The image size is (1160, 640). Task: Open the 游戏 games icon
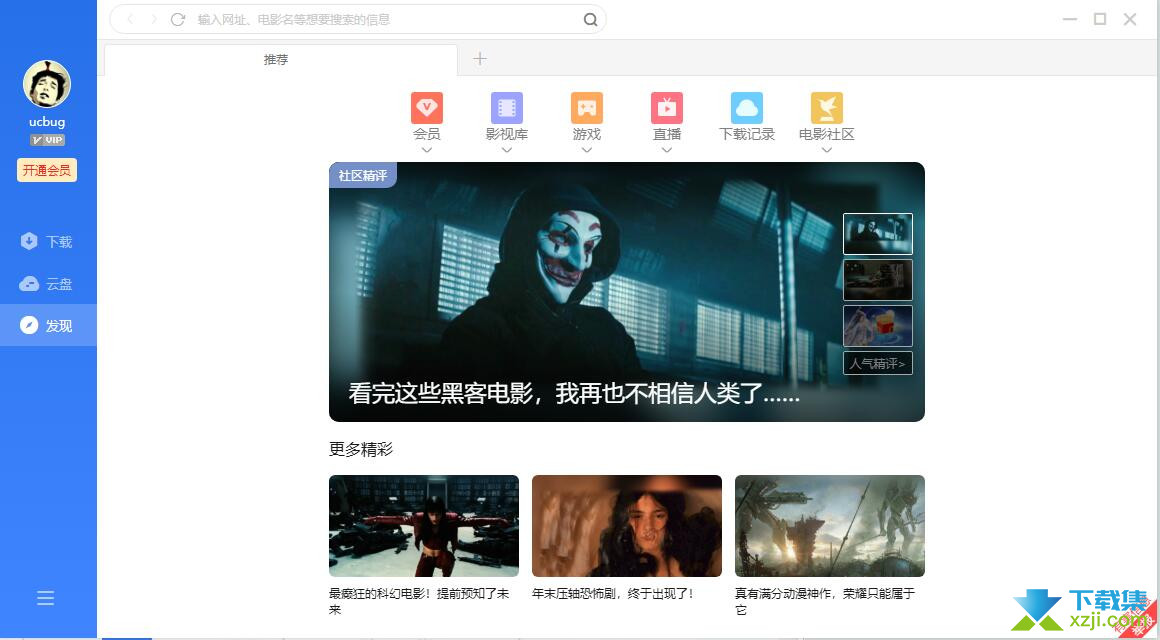(587, 108)
